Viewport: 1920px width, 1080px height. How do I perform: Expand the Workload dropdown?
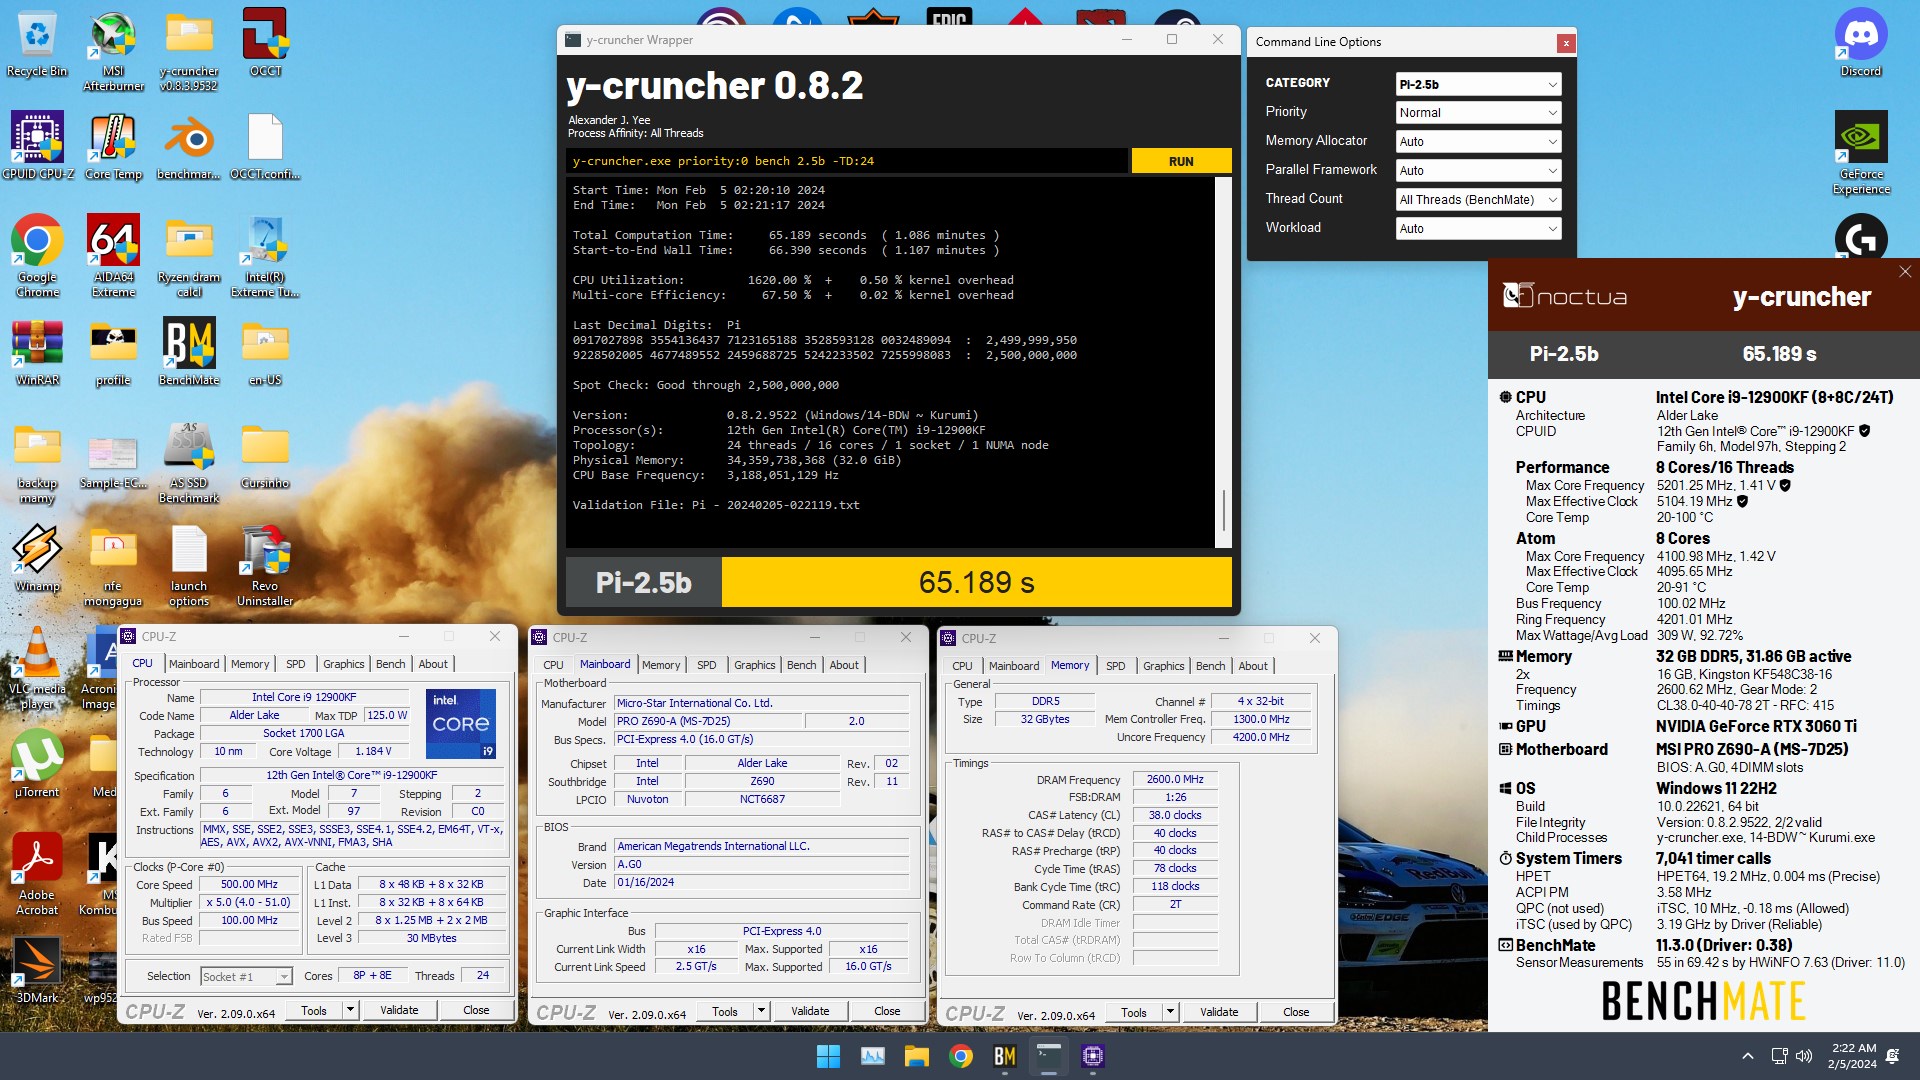(x=1478, y=229)
